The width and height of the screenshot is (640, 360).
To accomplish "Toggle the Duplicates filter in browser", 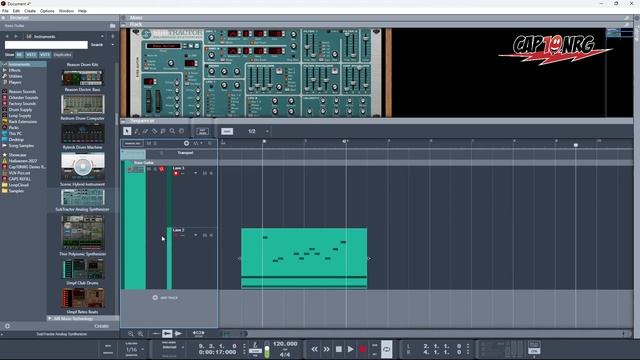I will [x=62, y=55].
